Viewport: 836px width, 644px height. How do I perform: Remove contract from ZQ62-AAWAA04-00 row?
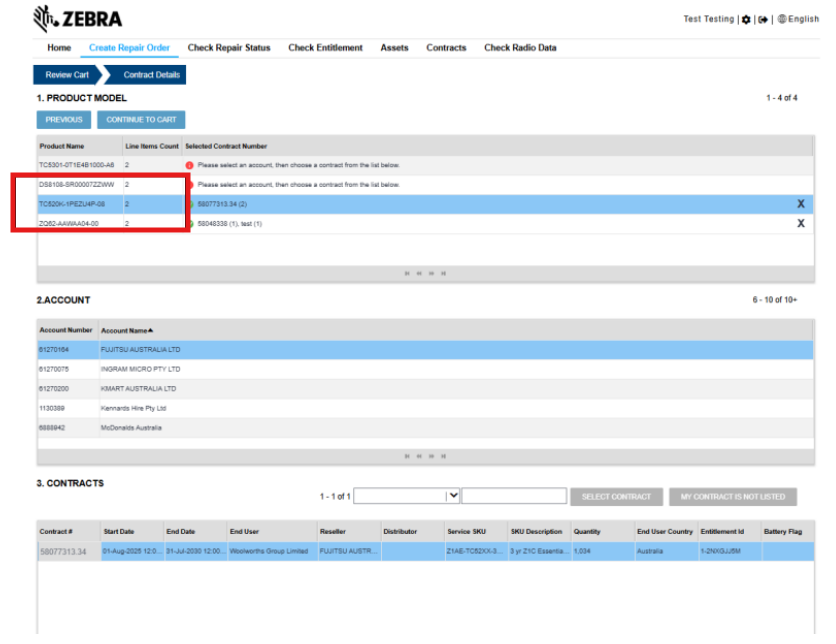[801, 223]
